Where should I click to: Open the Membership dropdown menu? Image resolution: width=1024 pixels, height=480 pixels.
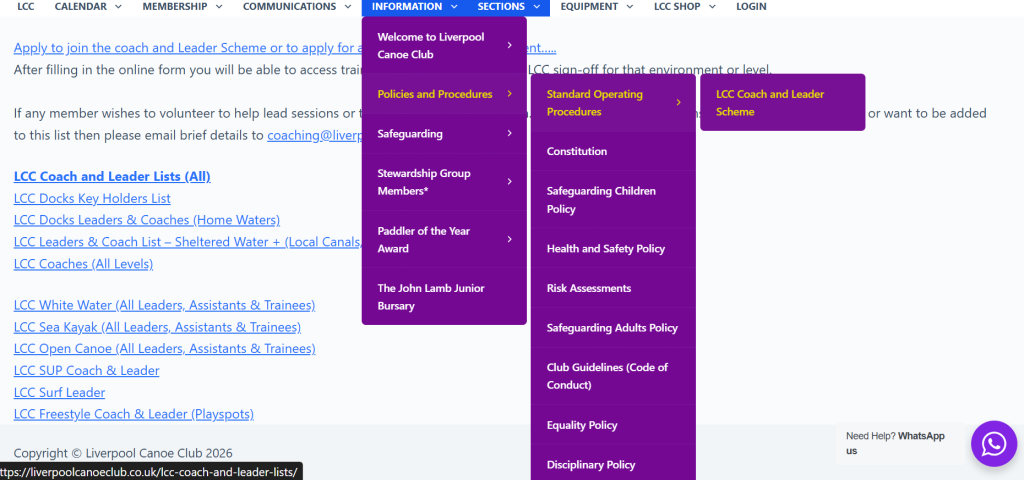pos(181,7)
